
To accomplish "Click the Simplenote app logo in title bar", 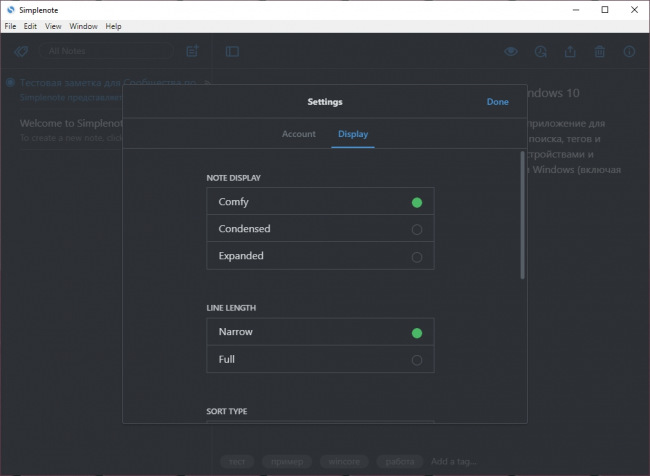I will click(x=11, y=10).
